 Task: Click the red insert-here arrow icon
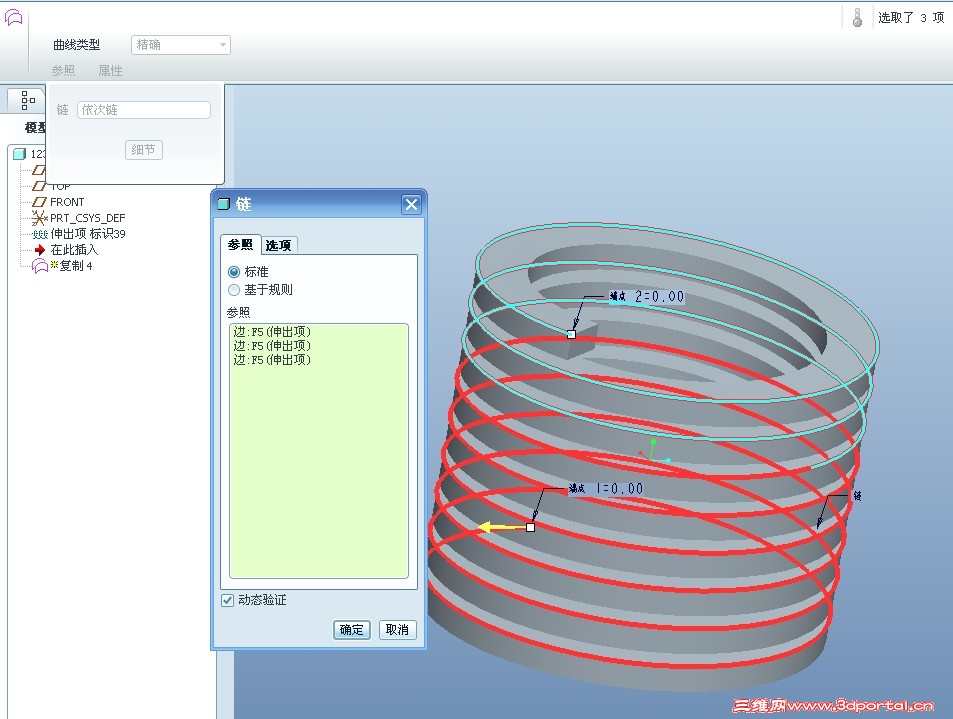point(40,250)
